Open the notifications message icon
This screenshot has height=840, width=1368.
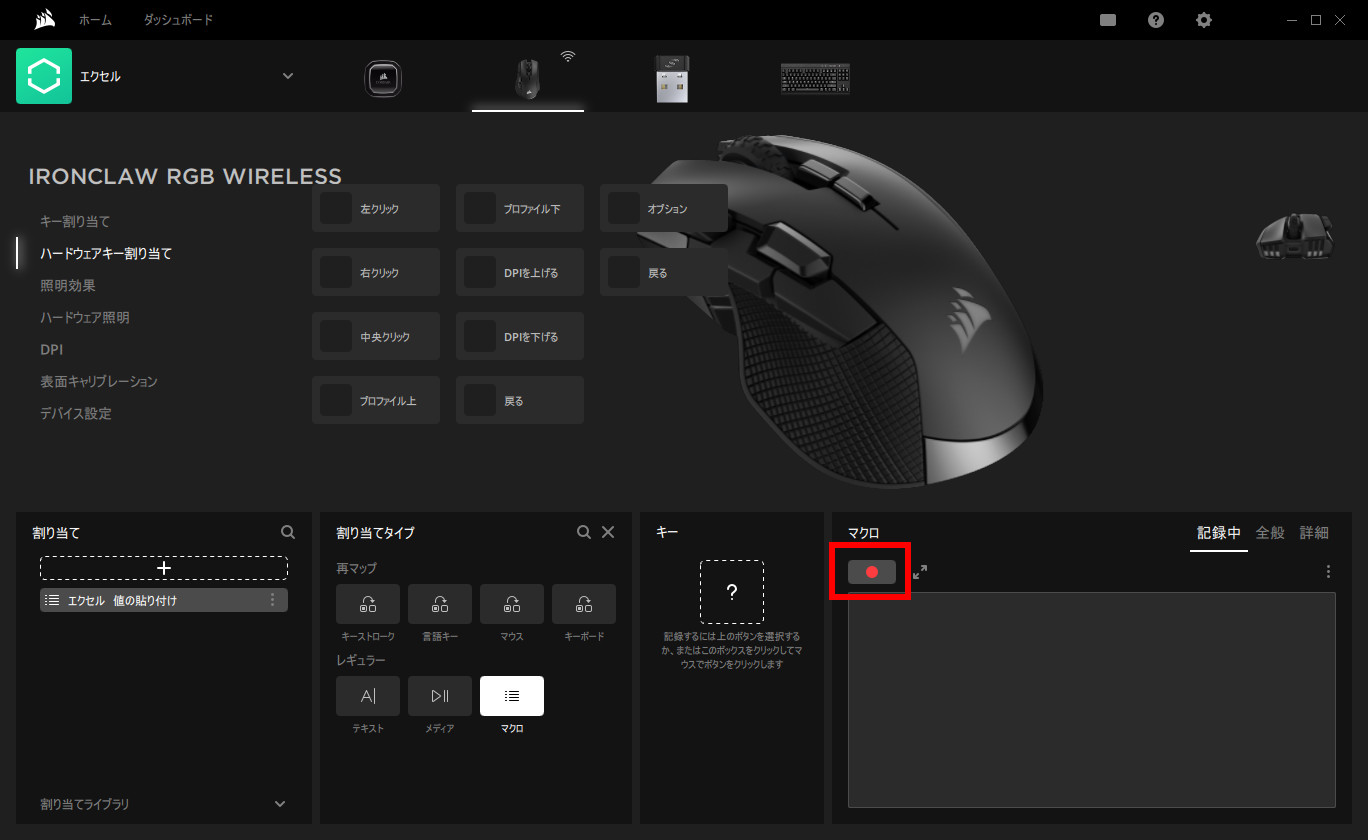1108,20
